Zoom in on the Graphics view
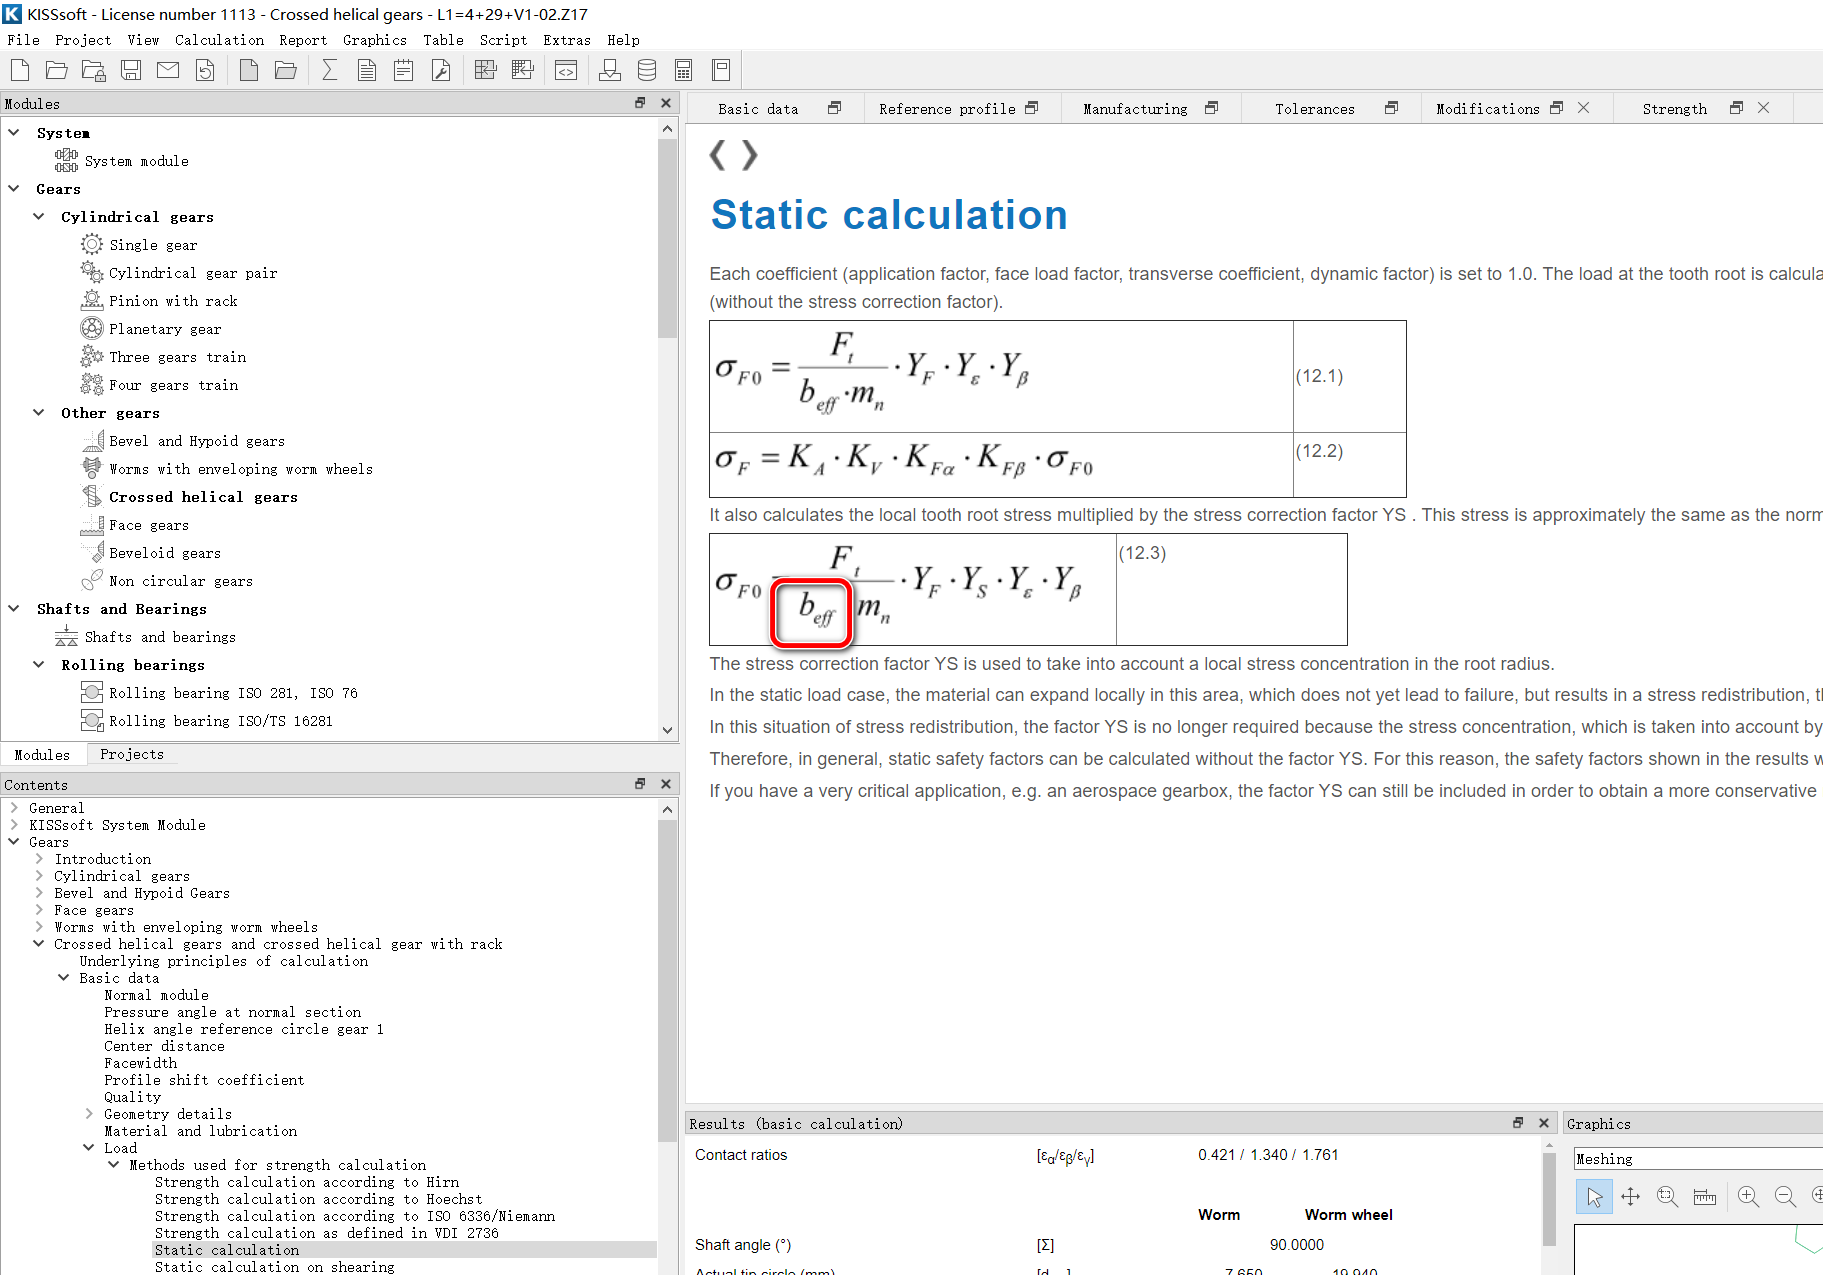The width and height of the screenshot is (1823, 1275). click(1749, 1196)
